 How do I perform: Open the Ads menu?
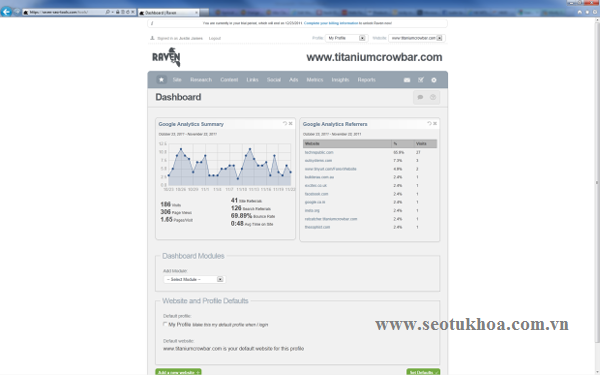(293, 80)
